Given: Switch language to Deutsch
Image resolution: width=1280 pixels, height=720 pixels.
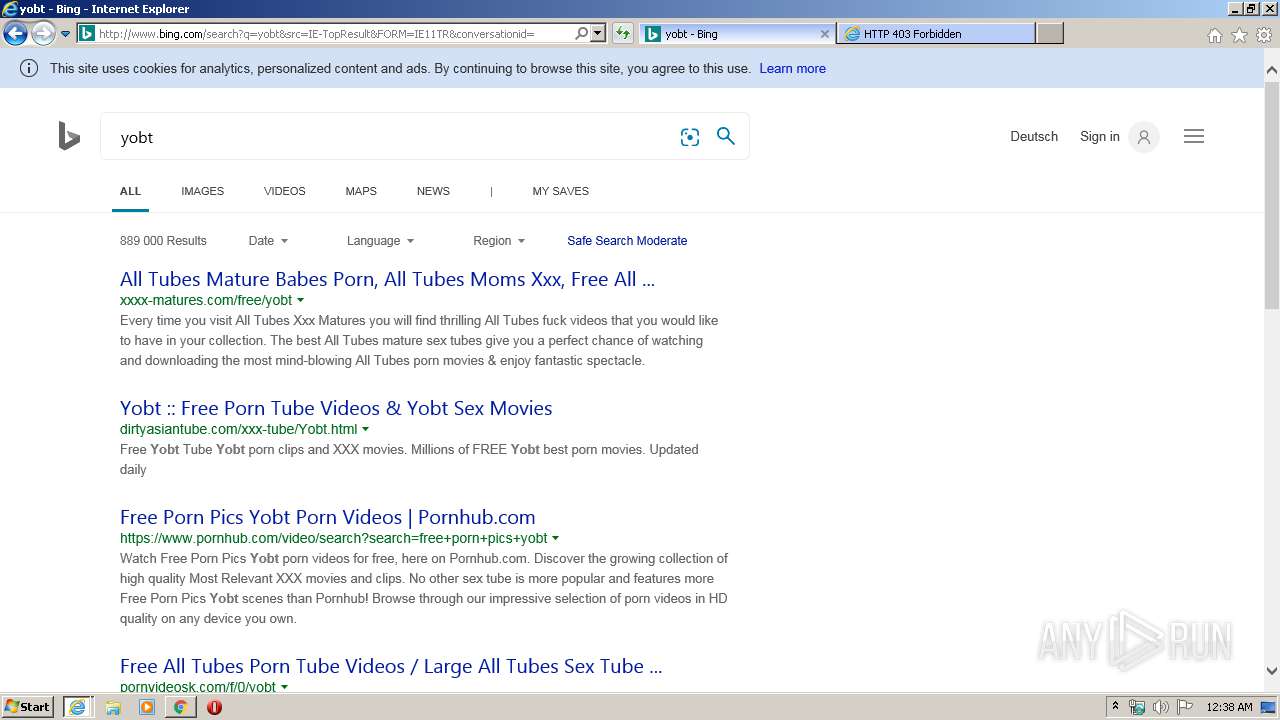Looking at the screenshot, I should tap(1034, 137).
